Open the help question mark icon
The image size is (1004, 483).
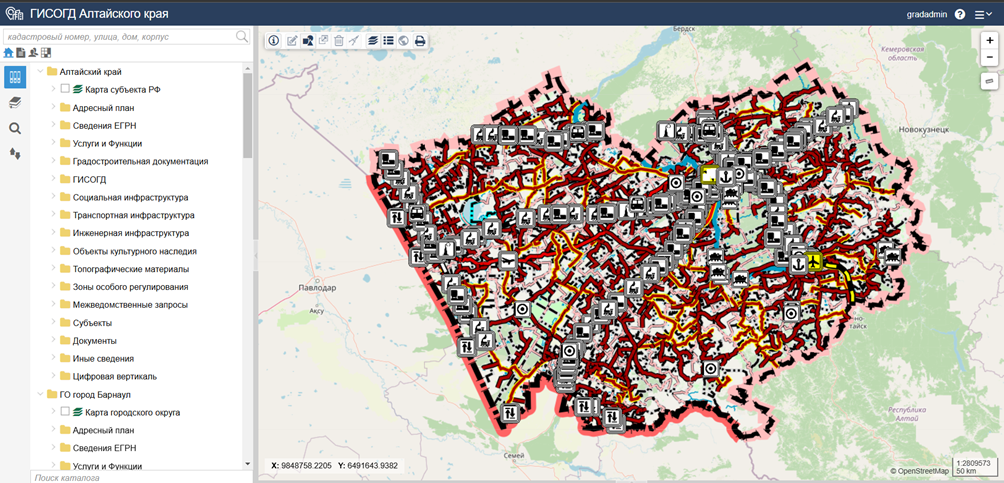(x=960, y=14)
